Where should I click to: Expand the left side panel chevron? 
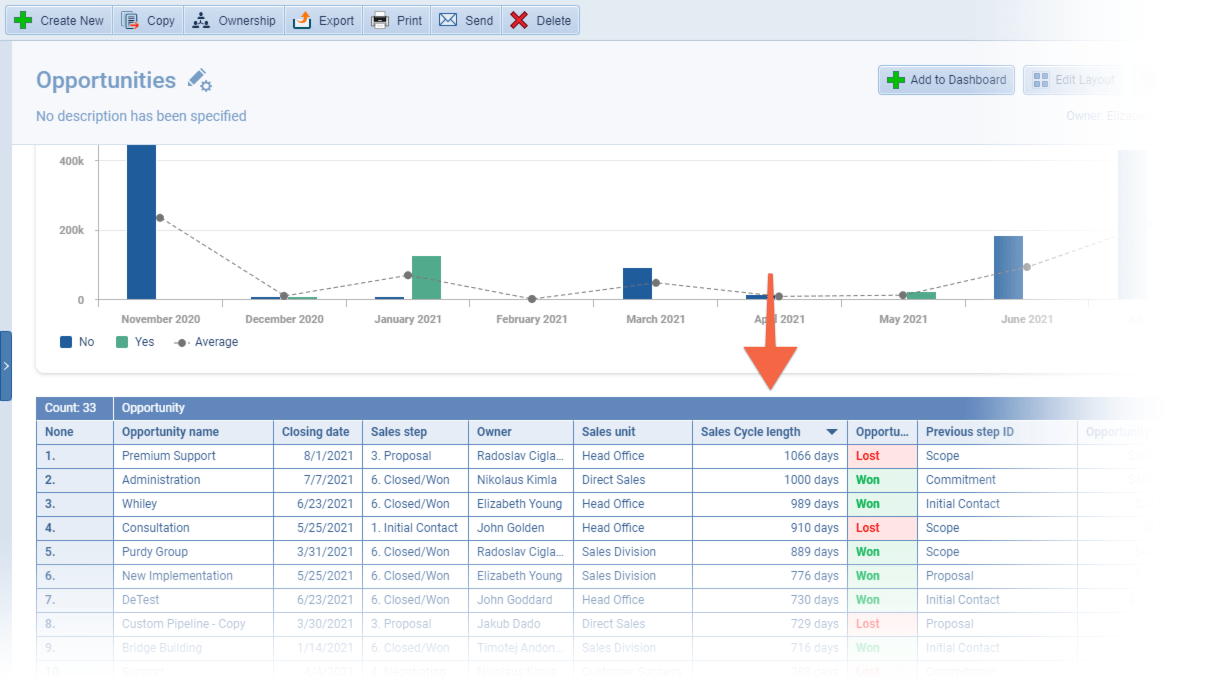click(x=6, y=366)
